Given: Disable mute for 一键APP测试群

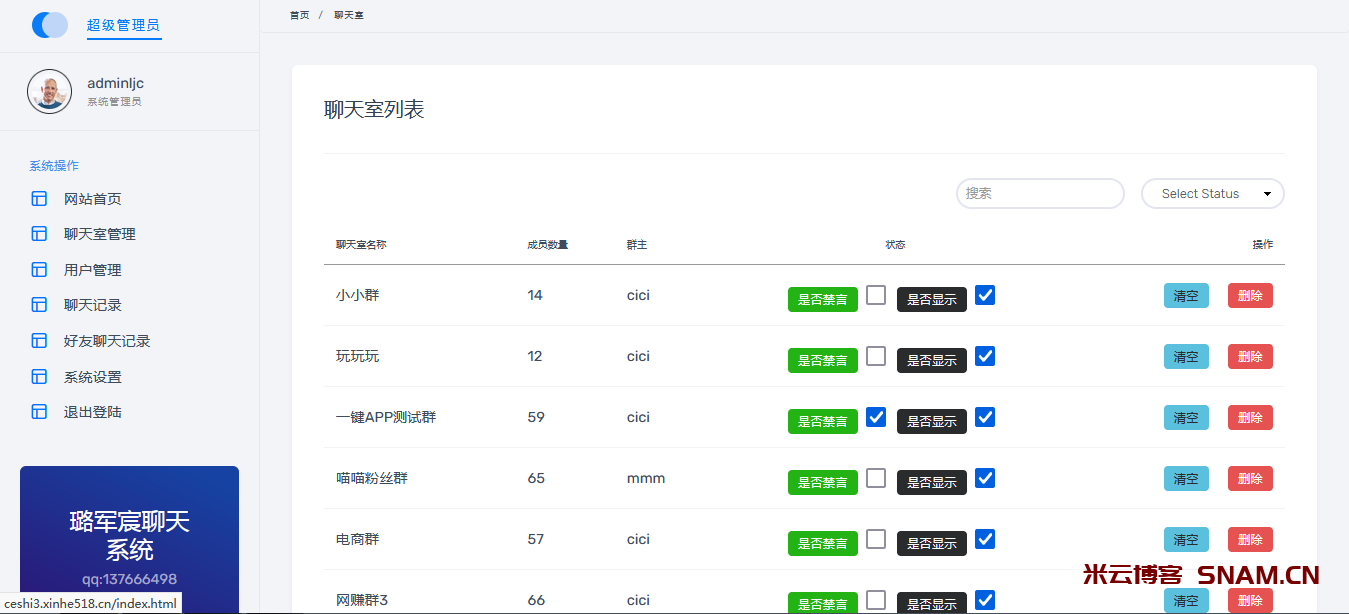Looking at the screenshot, I should [876, 420].
